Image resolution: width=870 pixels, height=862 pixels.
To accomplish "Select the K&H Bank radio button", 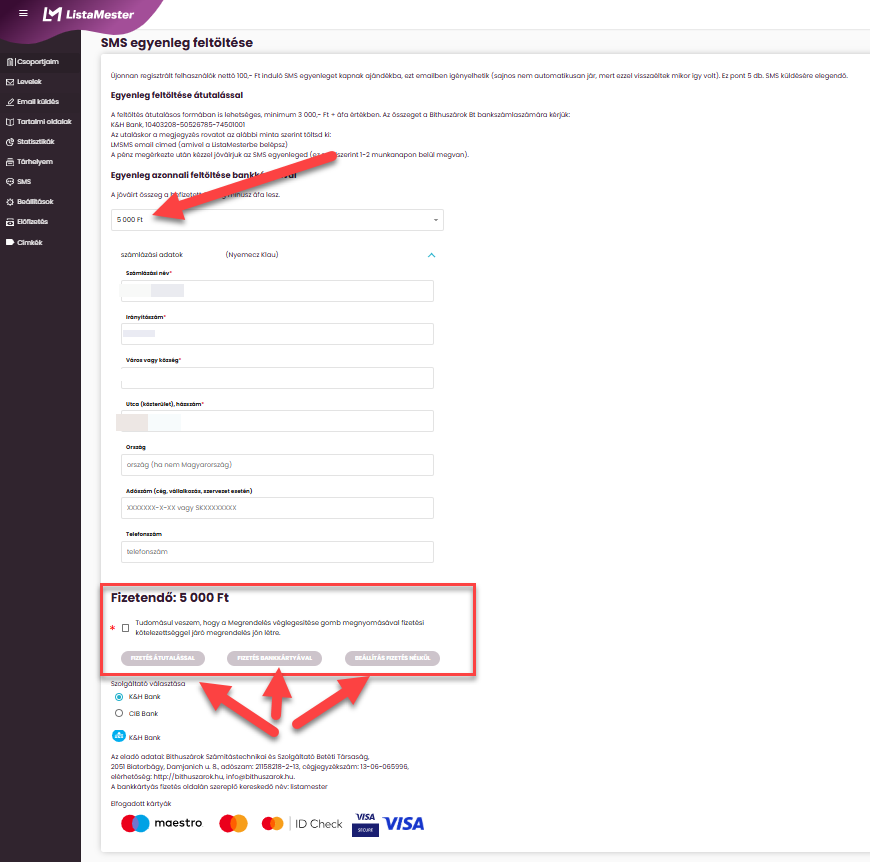I will [x=119, y=697].
